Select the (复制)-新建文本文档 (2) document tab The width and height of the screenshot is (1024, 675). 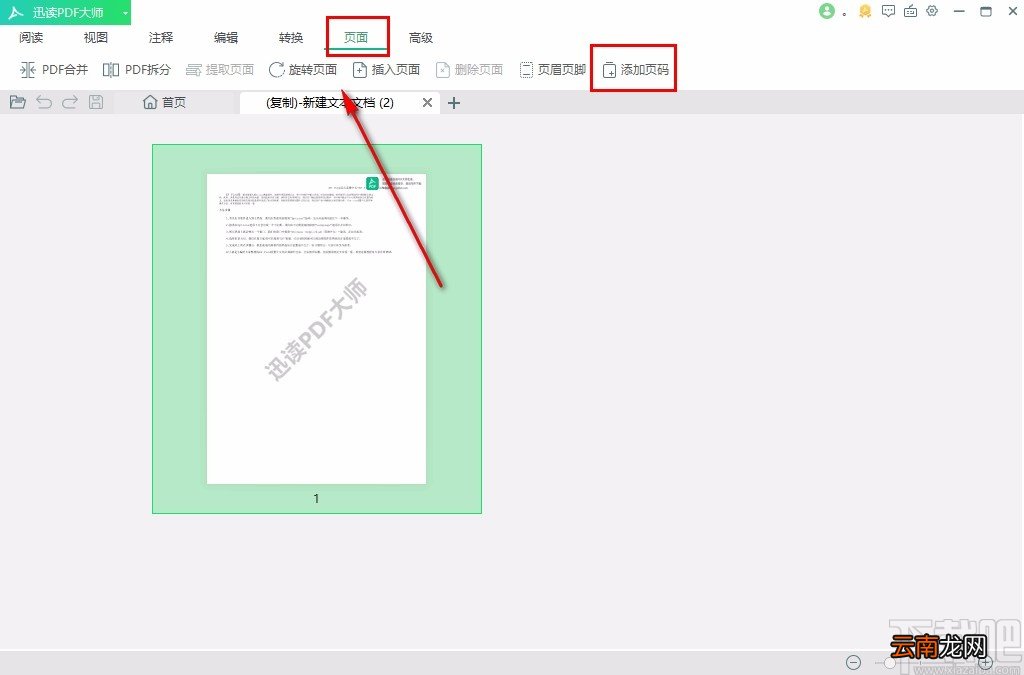point(330,102)
